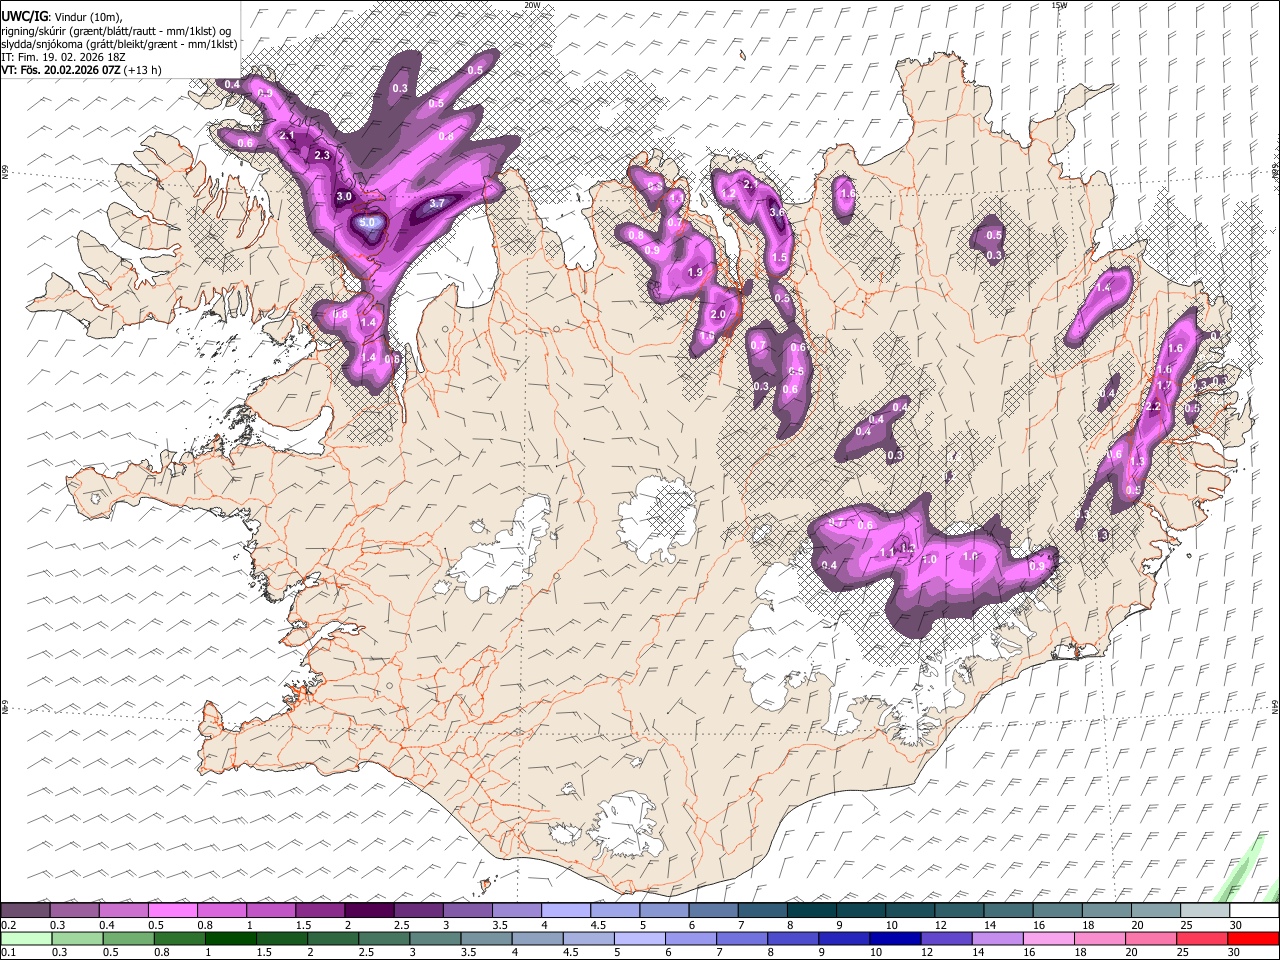1280x960 pixels.
Task: Click the darkest green 1–1.5 rain scale swatch
Action: click(230, 938)
